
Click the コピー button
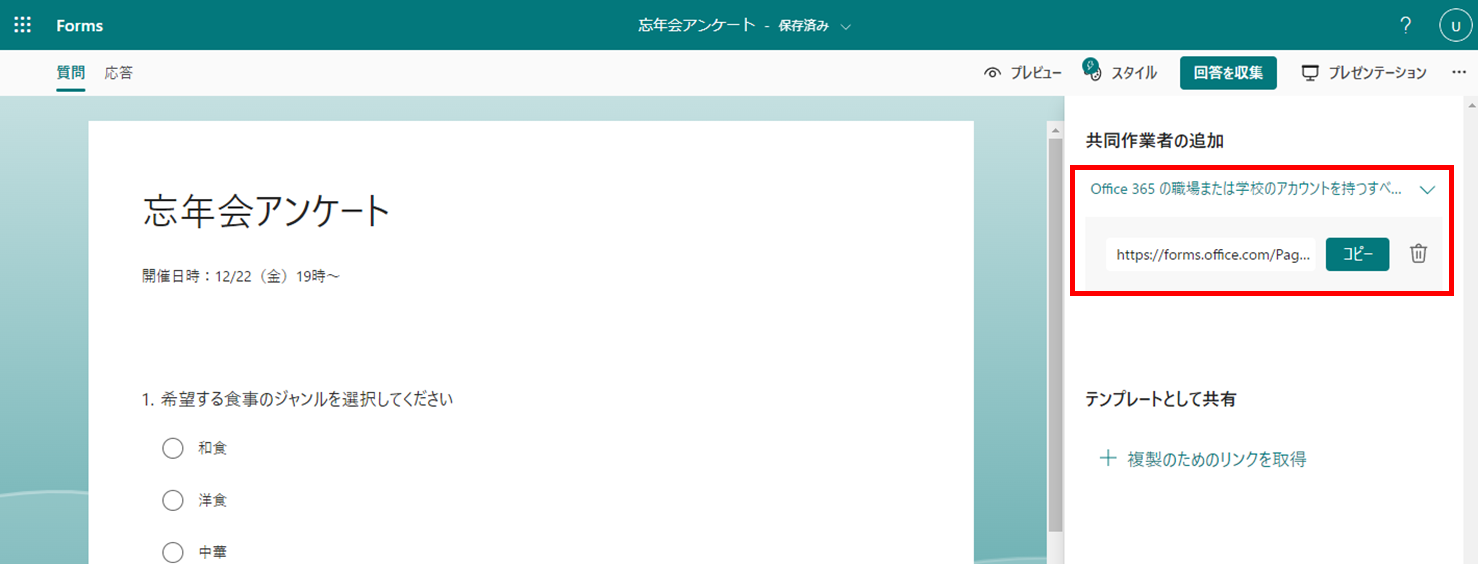click(x=1357, y=254)
